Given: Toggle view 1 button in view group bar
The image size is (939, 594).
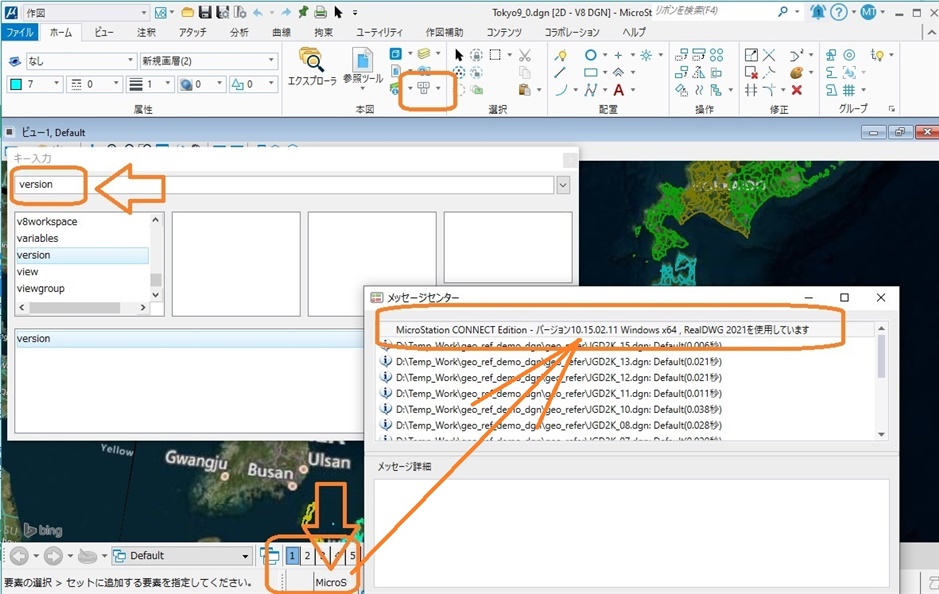Looking at the screenshot, I should (x=292, y=556).
